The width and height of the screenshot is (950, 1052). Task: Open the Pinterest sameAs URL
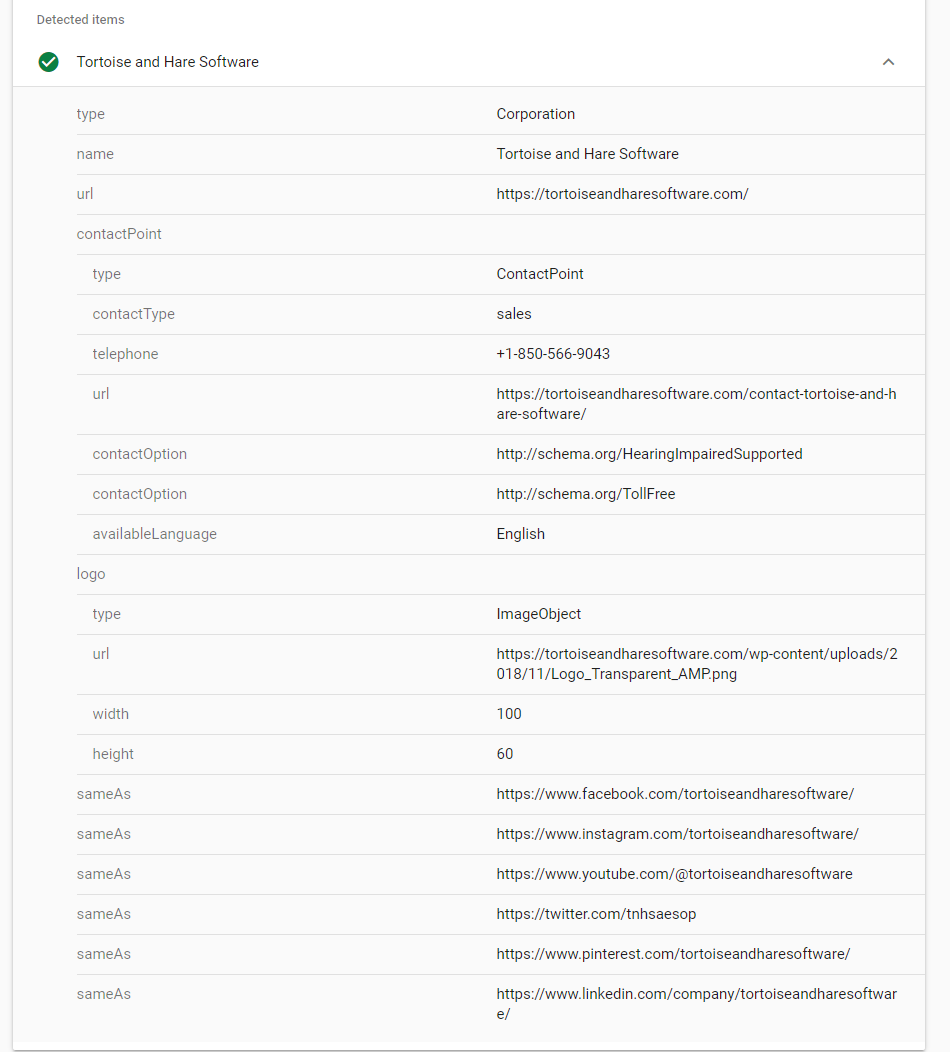coord(673,954)
